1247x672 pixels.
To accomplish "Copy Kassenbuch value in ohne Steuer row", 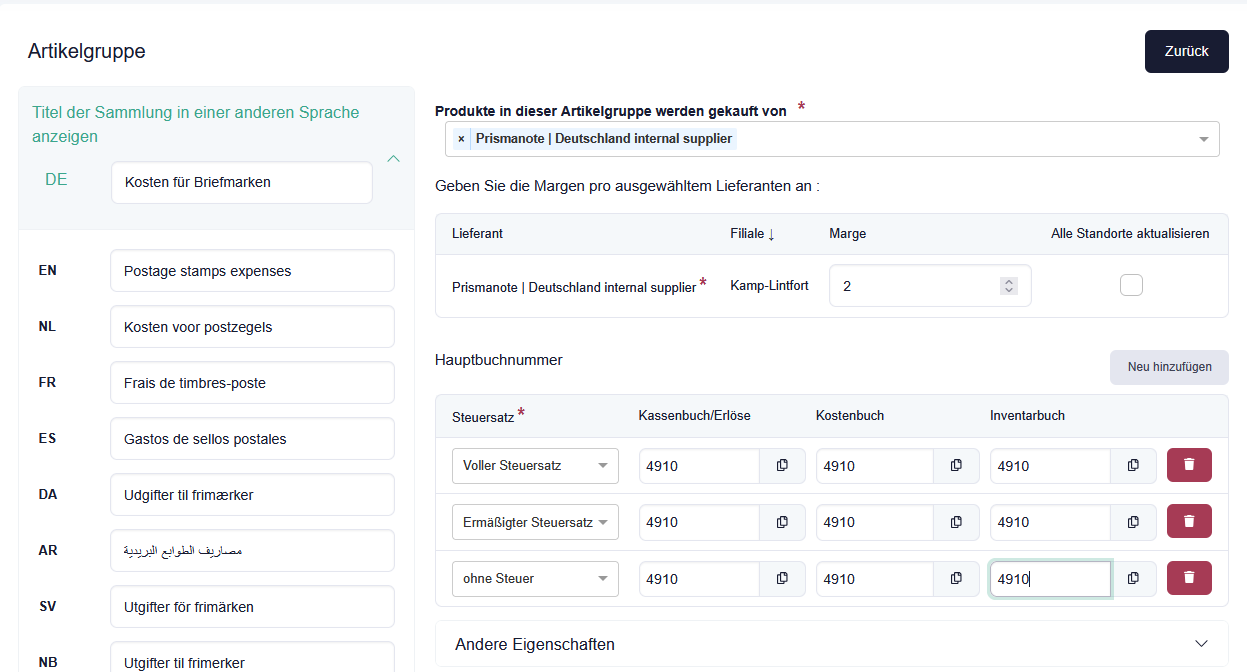I will [782, 578].
